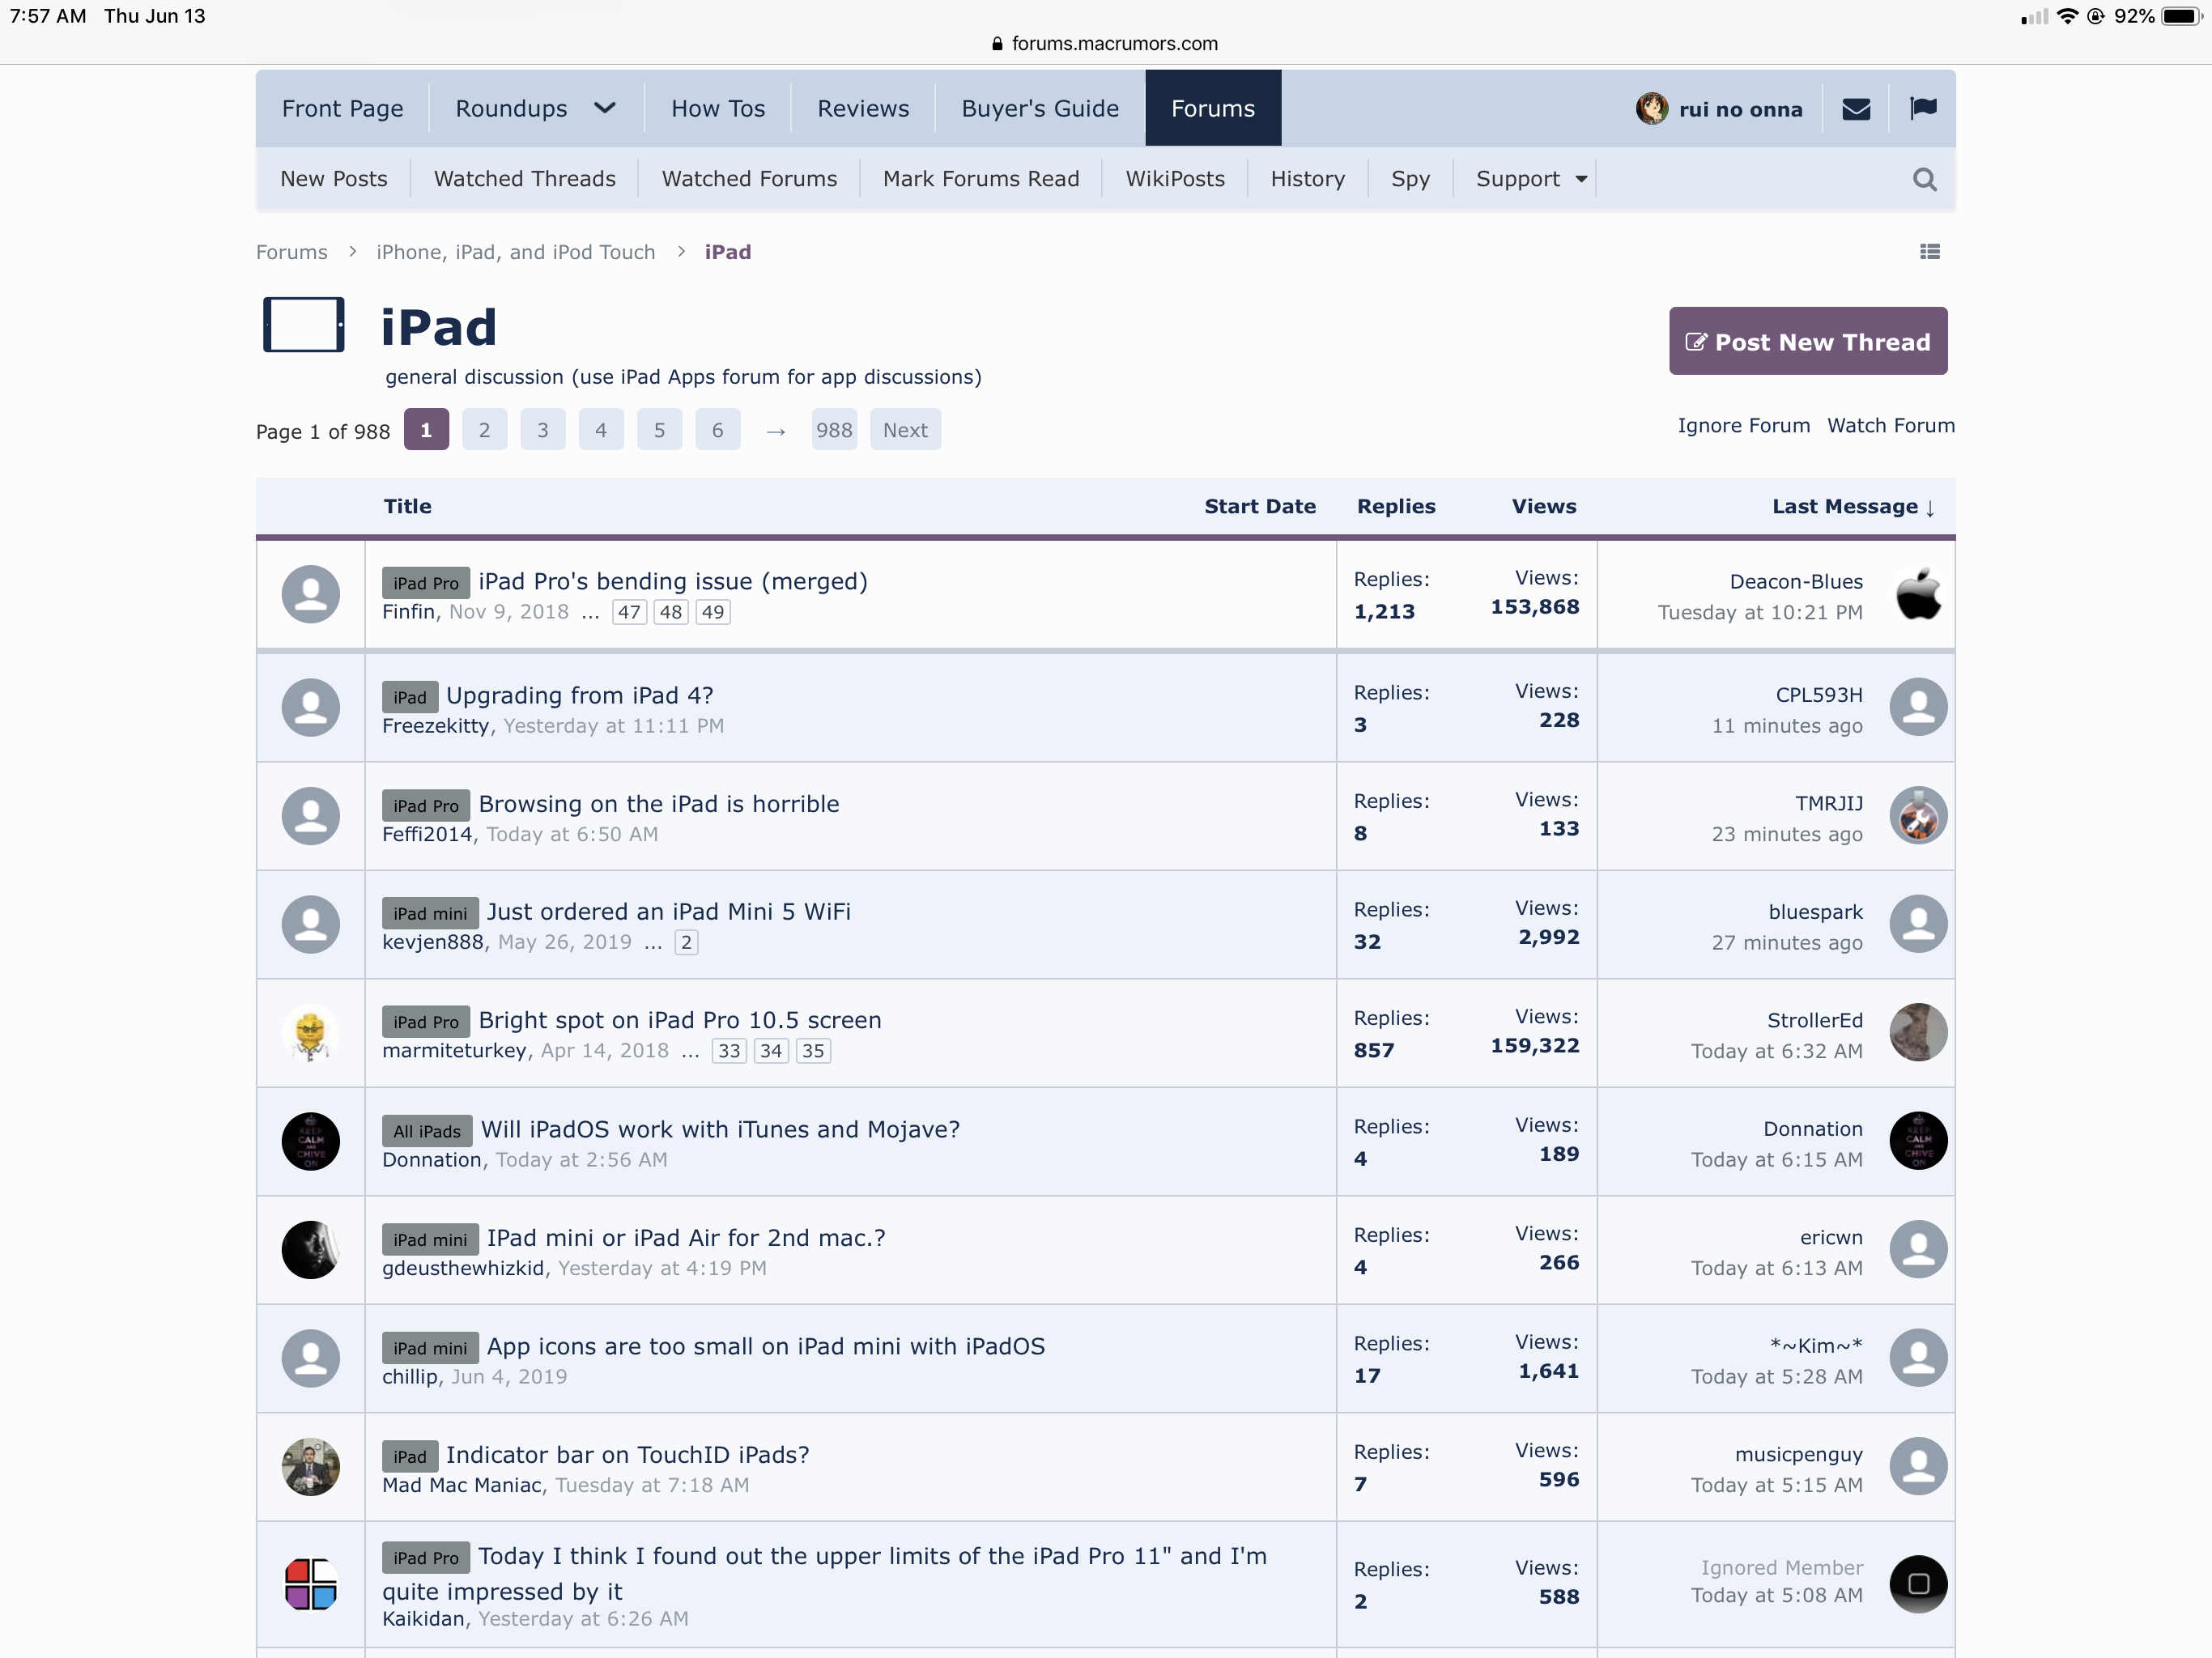Expand the Roundups dropdown chevron
The width and height of the screenshot is (2212, 1658).
(604, 108)
